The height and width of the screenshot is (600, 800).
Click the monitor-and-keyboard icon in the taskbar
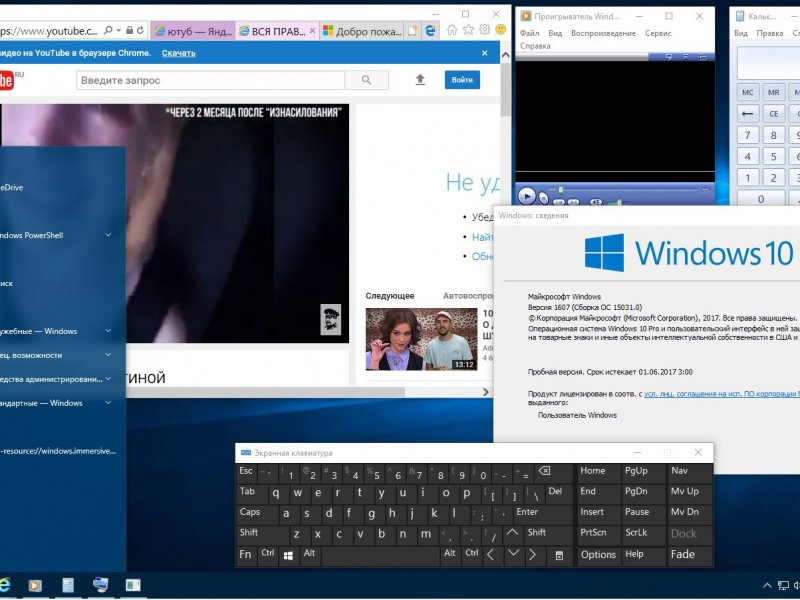click(101, 585)
